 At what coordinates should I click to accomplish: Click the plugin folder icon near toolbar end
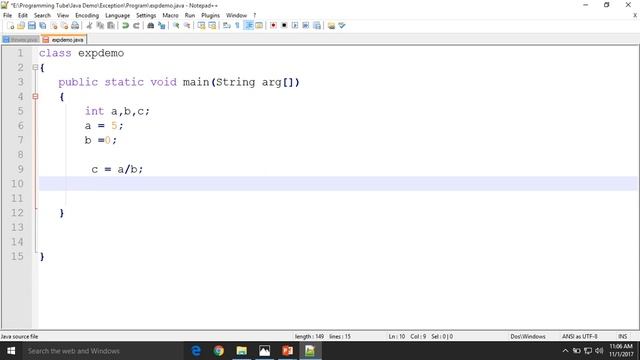[x=331, y=26]
